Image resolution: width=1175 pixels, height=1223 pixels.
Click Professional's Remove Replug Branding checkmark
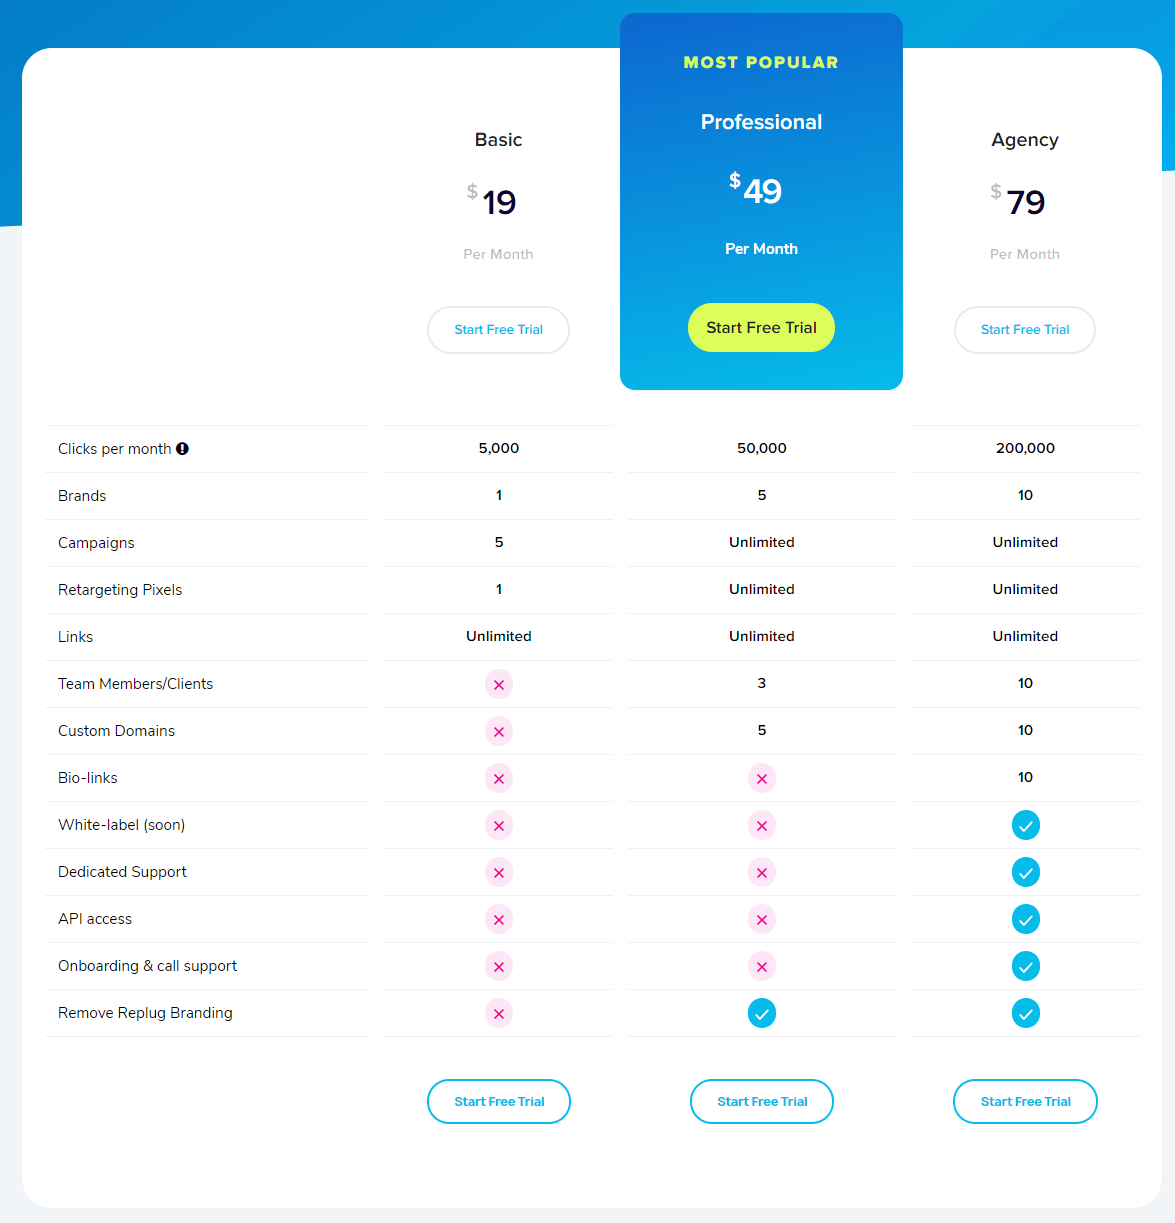point(761,1013)
